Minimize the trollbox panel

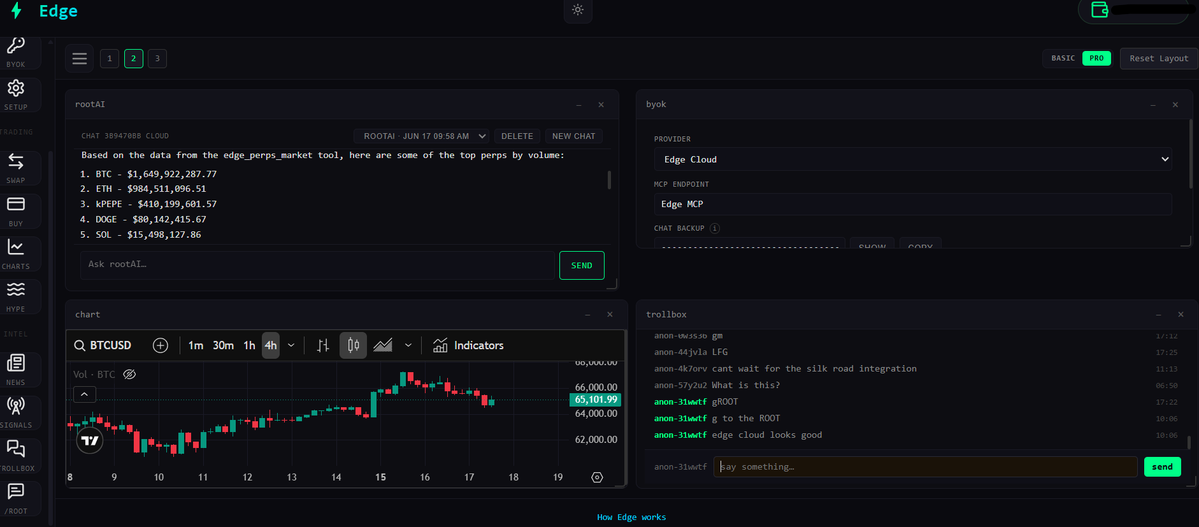click(1158, 314)
